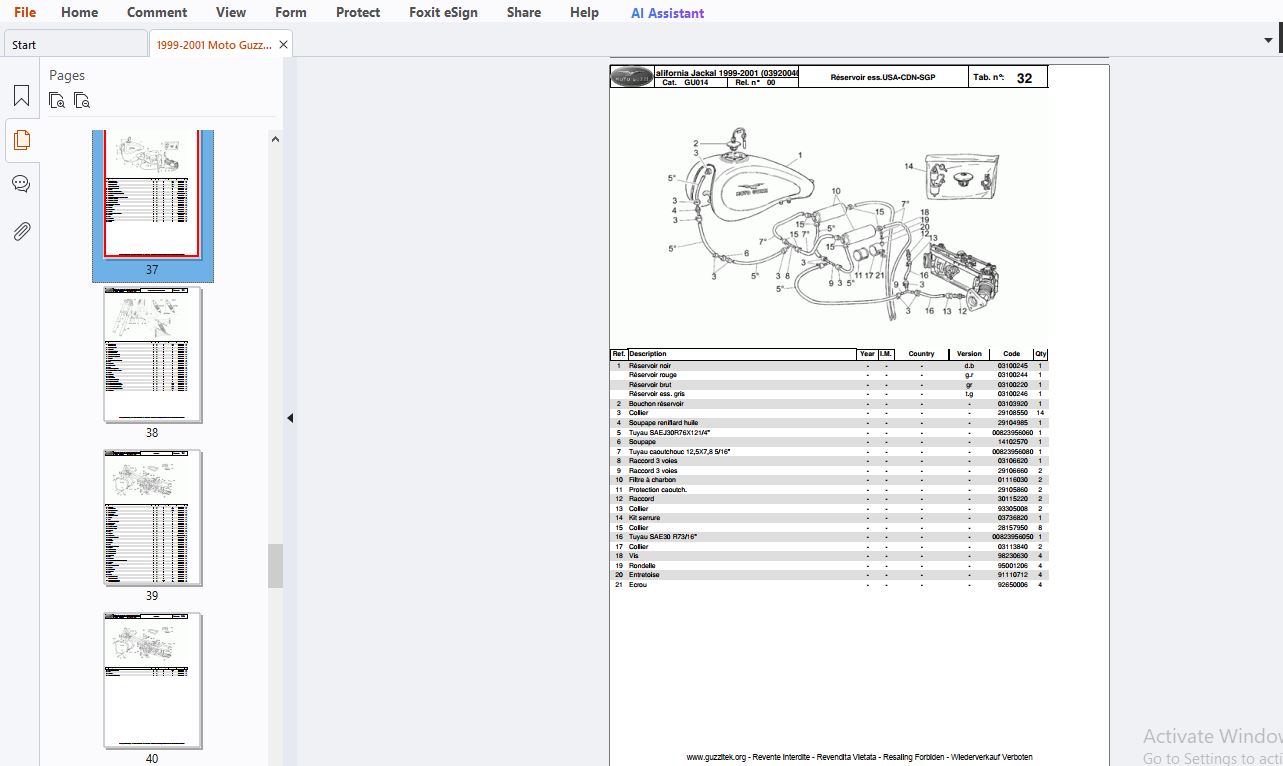The height and width of the screenshot is (766, 1283).
Task: Click part code 03100245
Action: [1012, 366]
